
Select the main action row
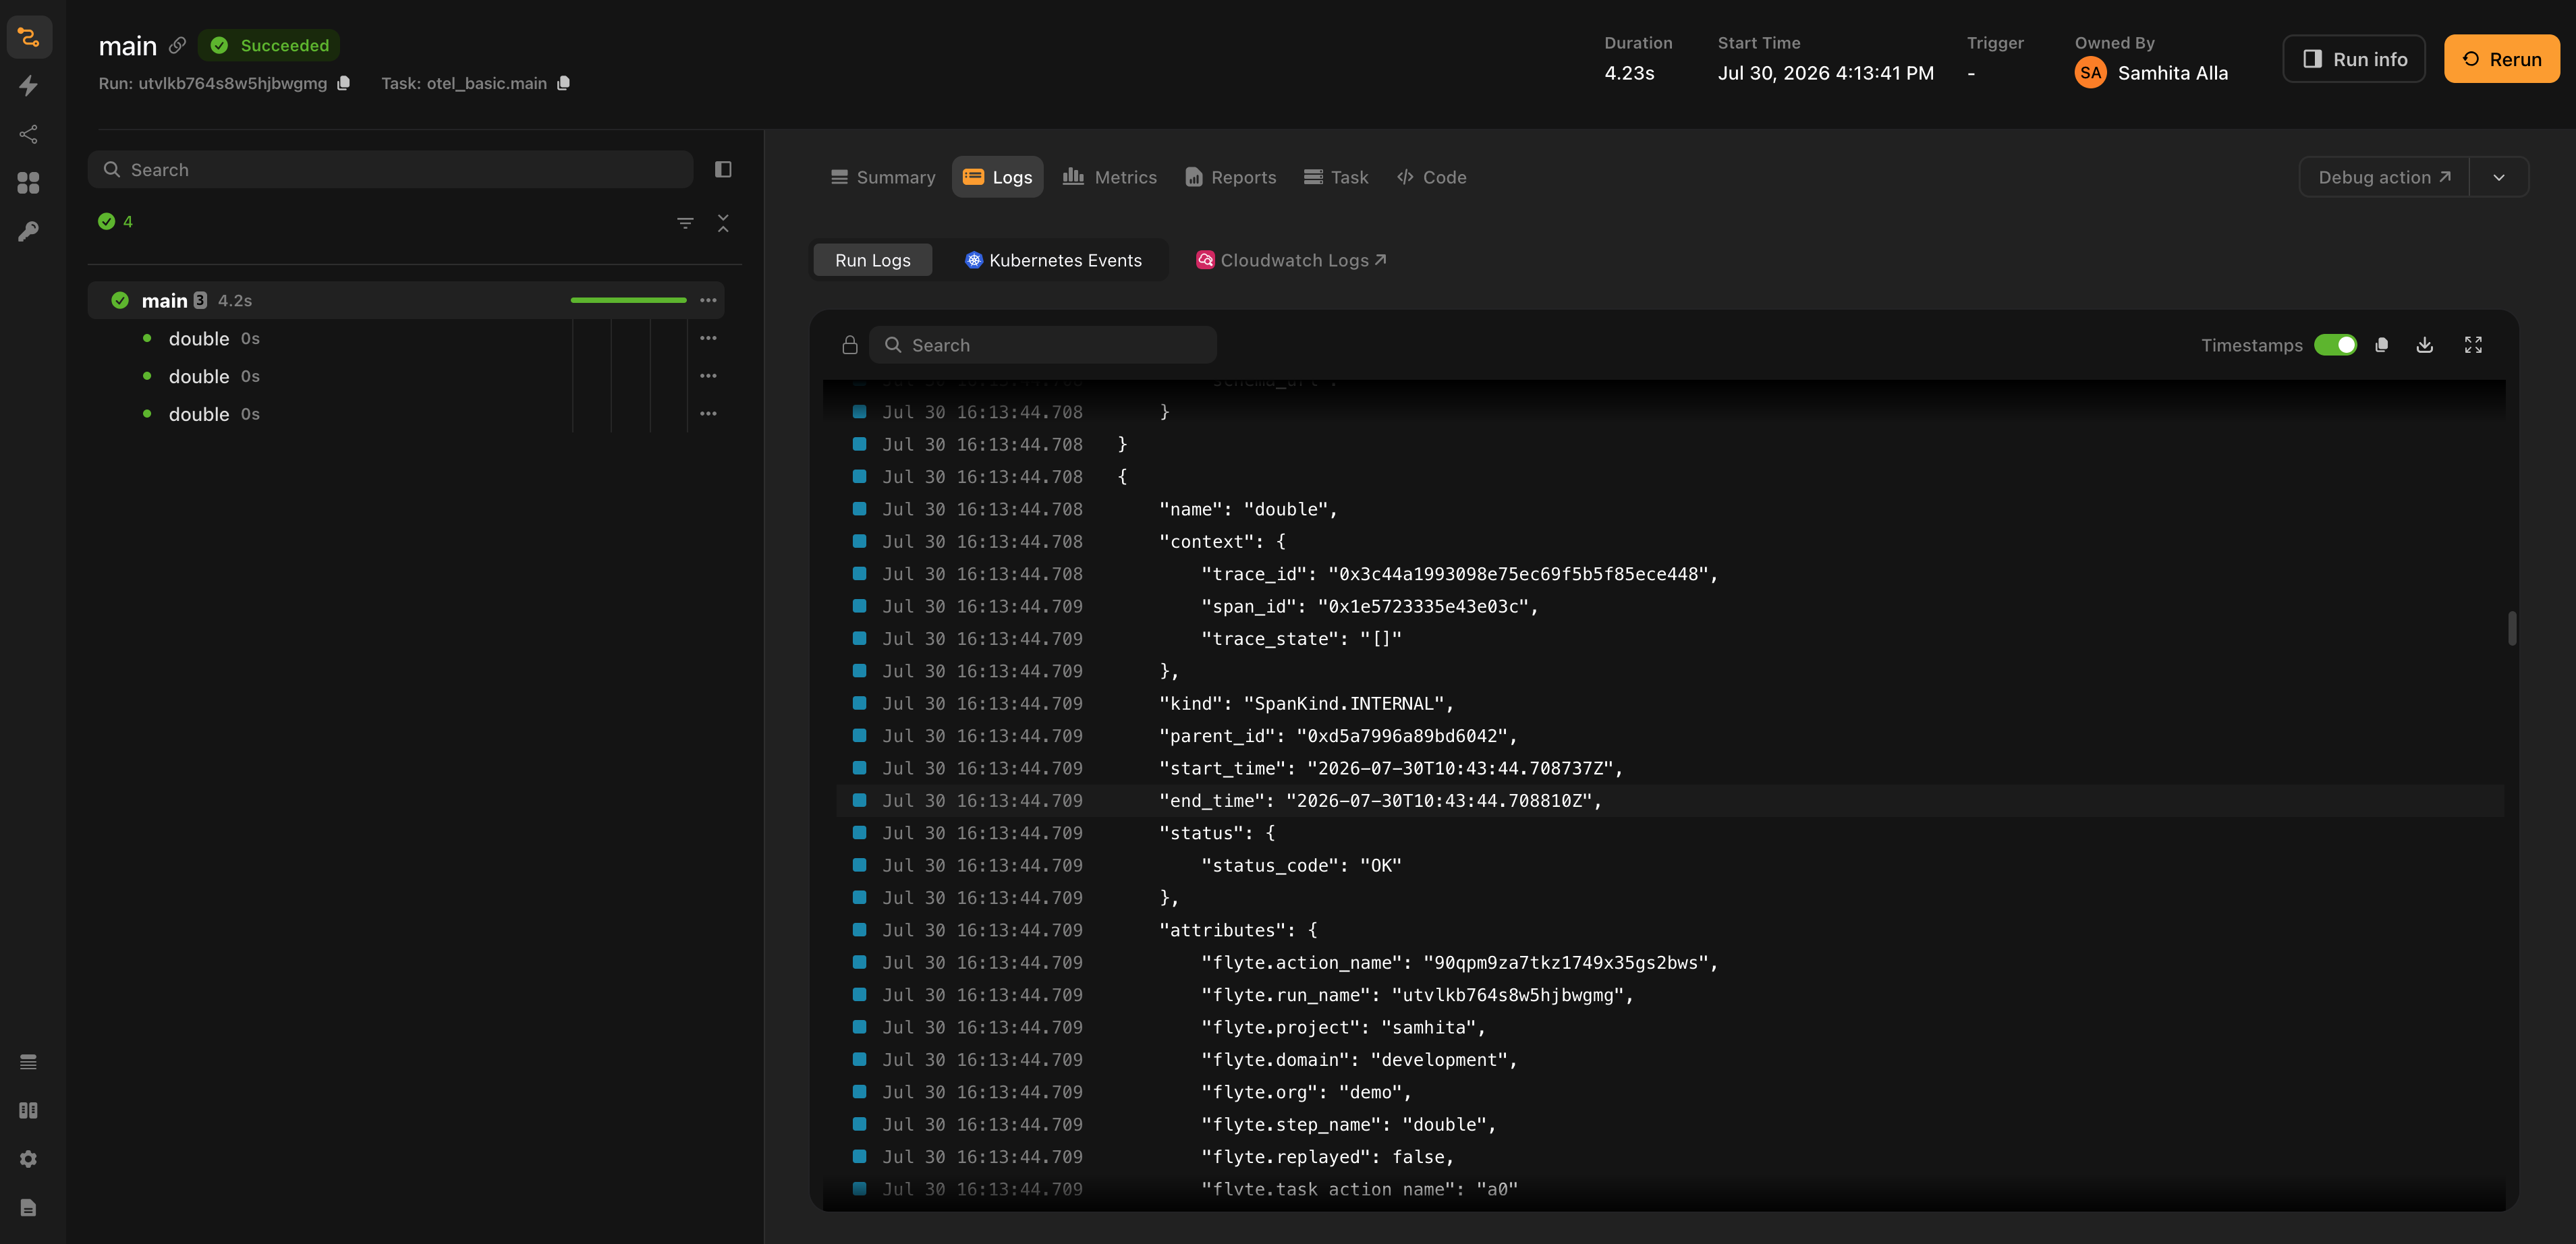coord(406,300)
